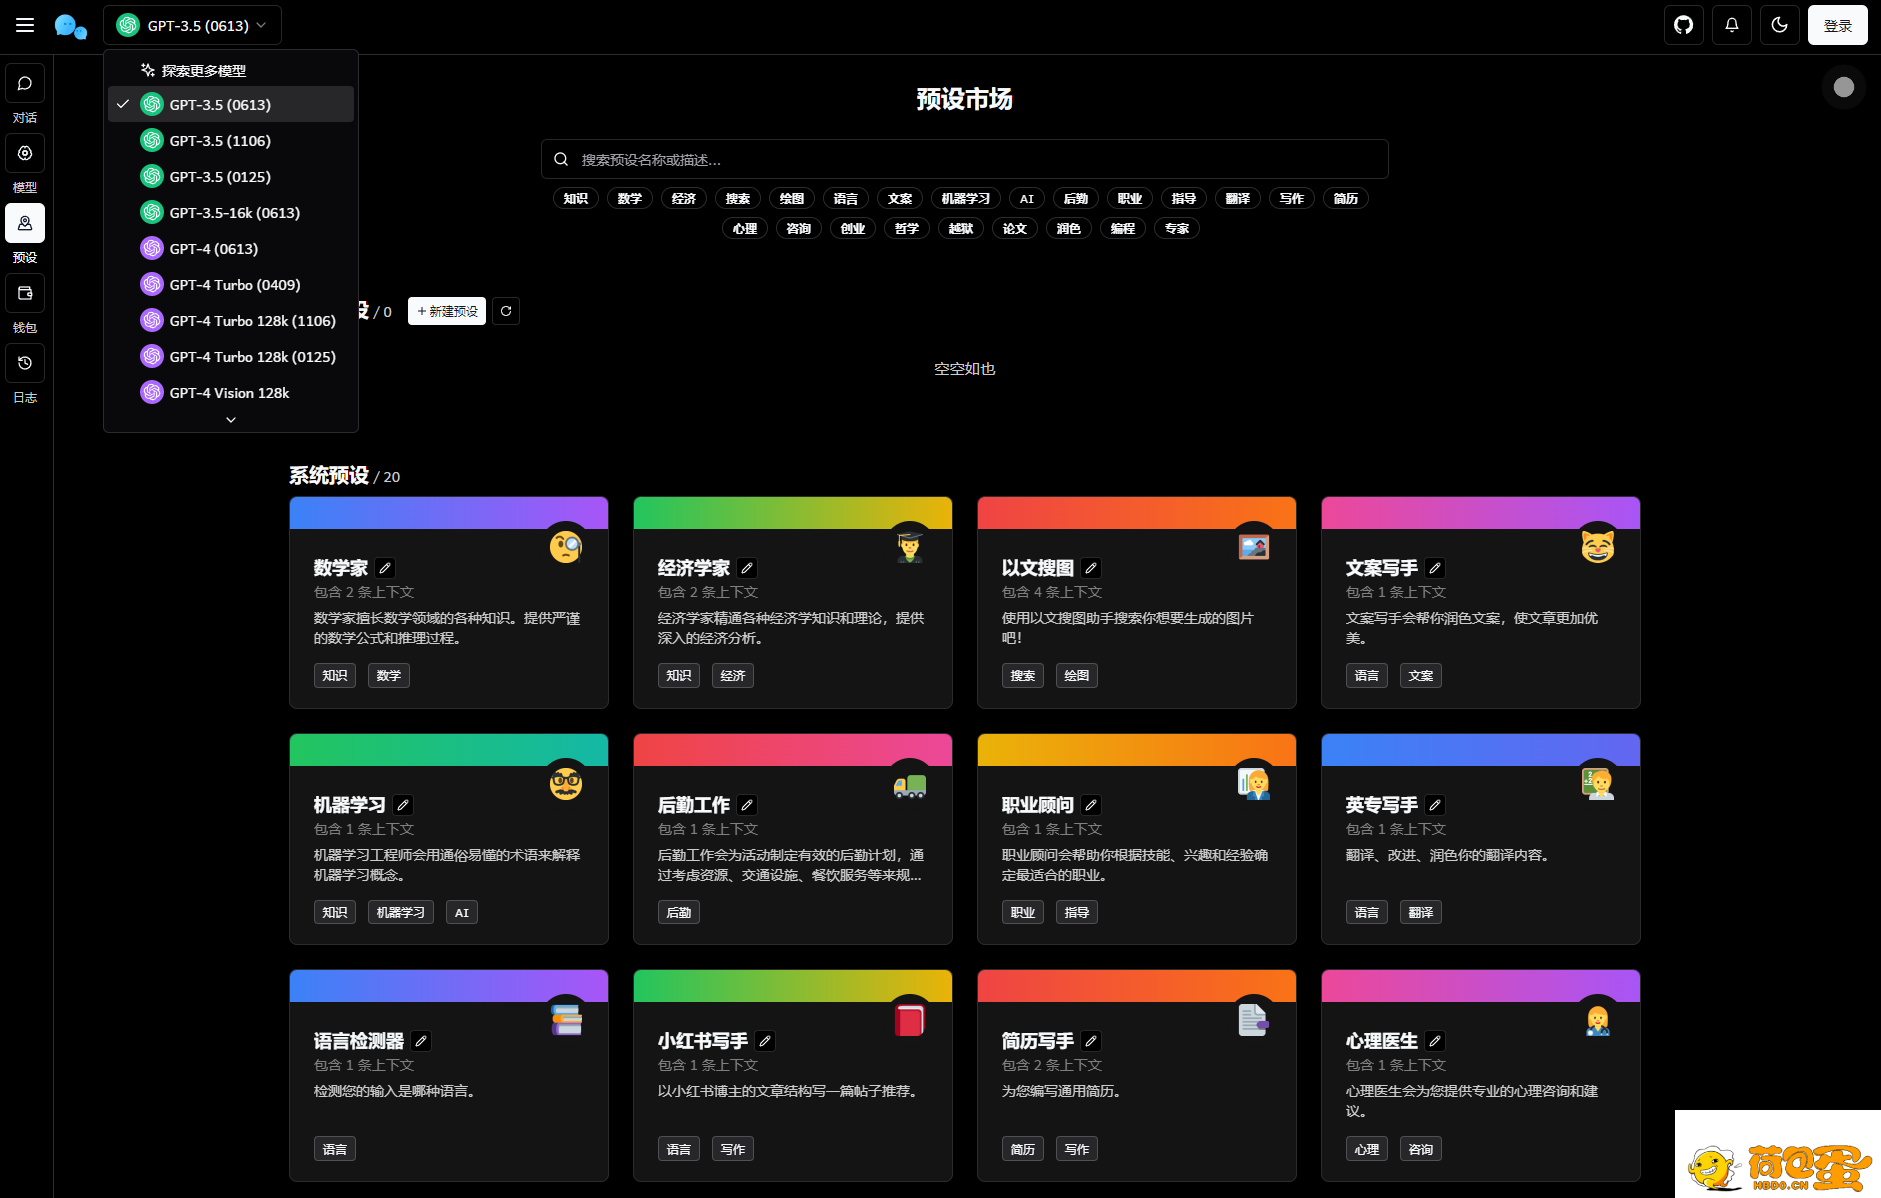The width and height of the screenshot is (1881, 1198).
Task: Focus the preset search input field
Action: [x=965, y=159]
